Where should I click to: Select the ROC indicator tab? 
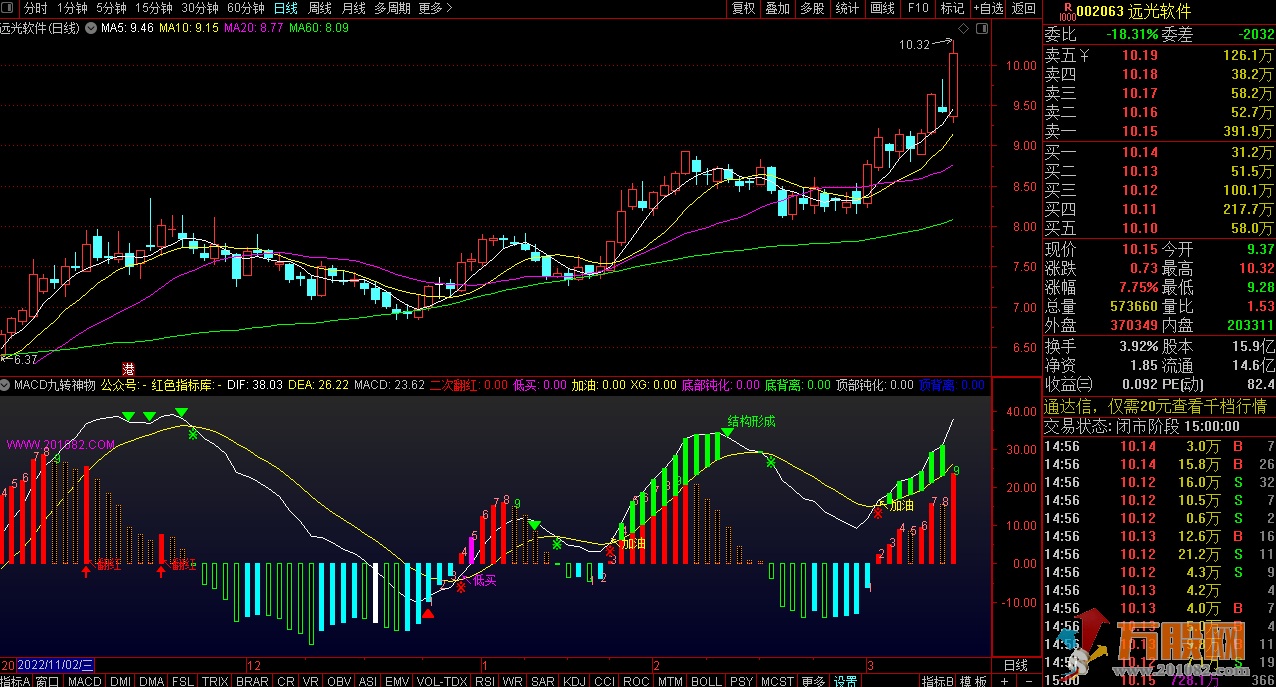[x=636, y=680]
